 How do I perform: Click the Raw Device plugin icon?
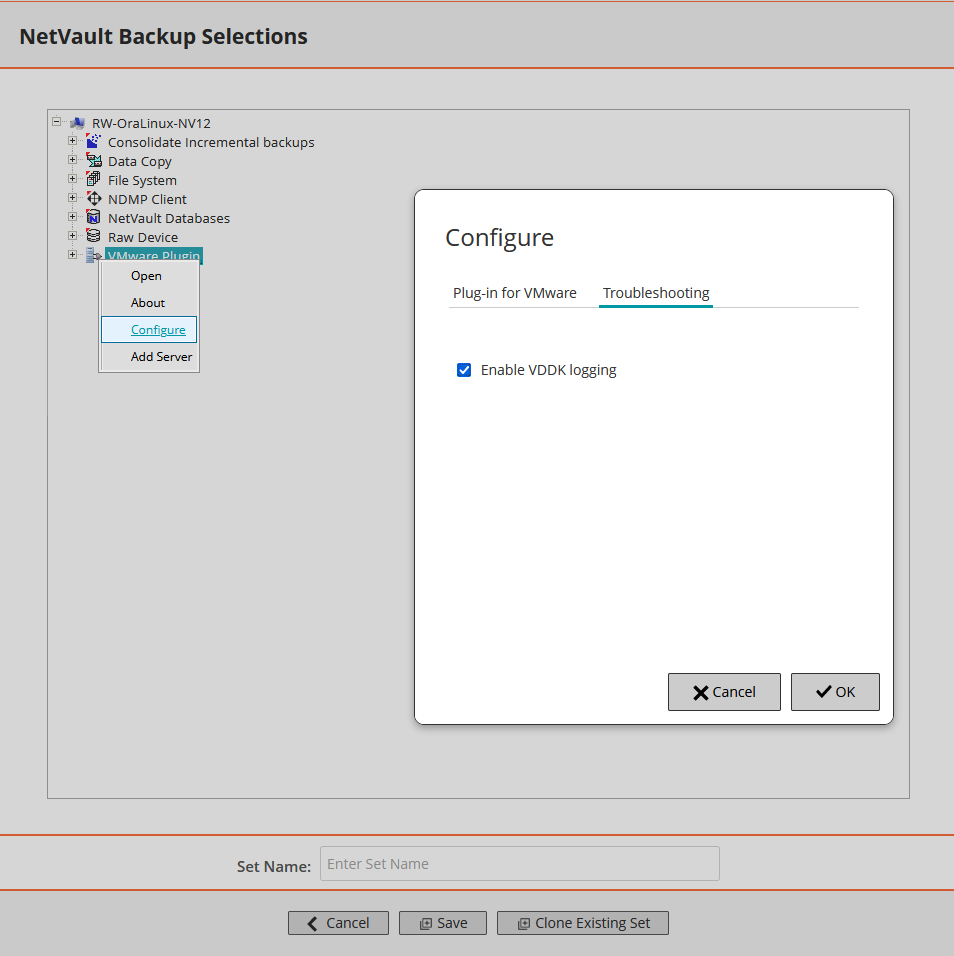(x=93, y=236)
